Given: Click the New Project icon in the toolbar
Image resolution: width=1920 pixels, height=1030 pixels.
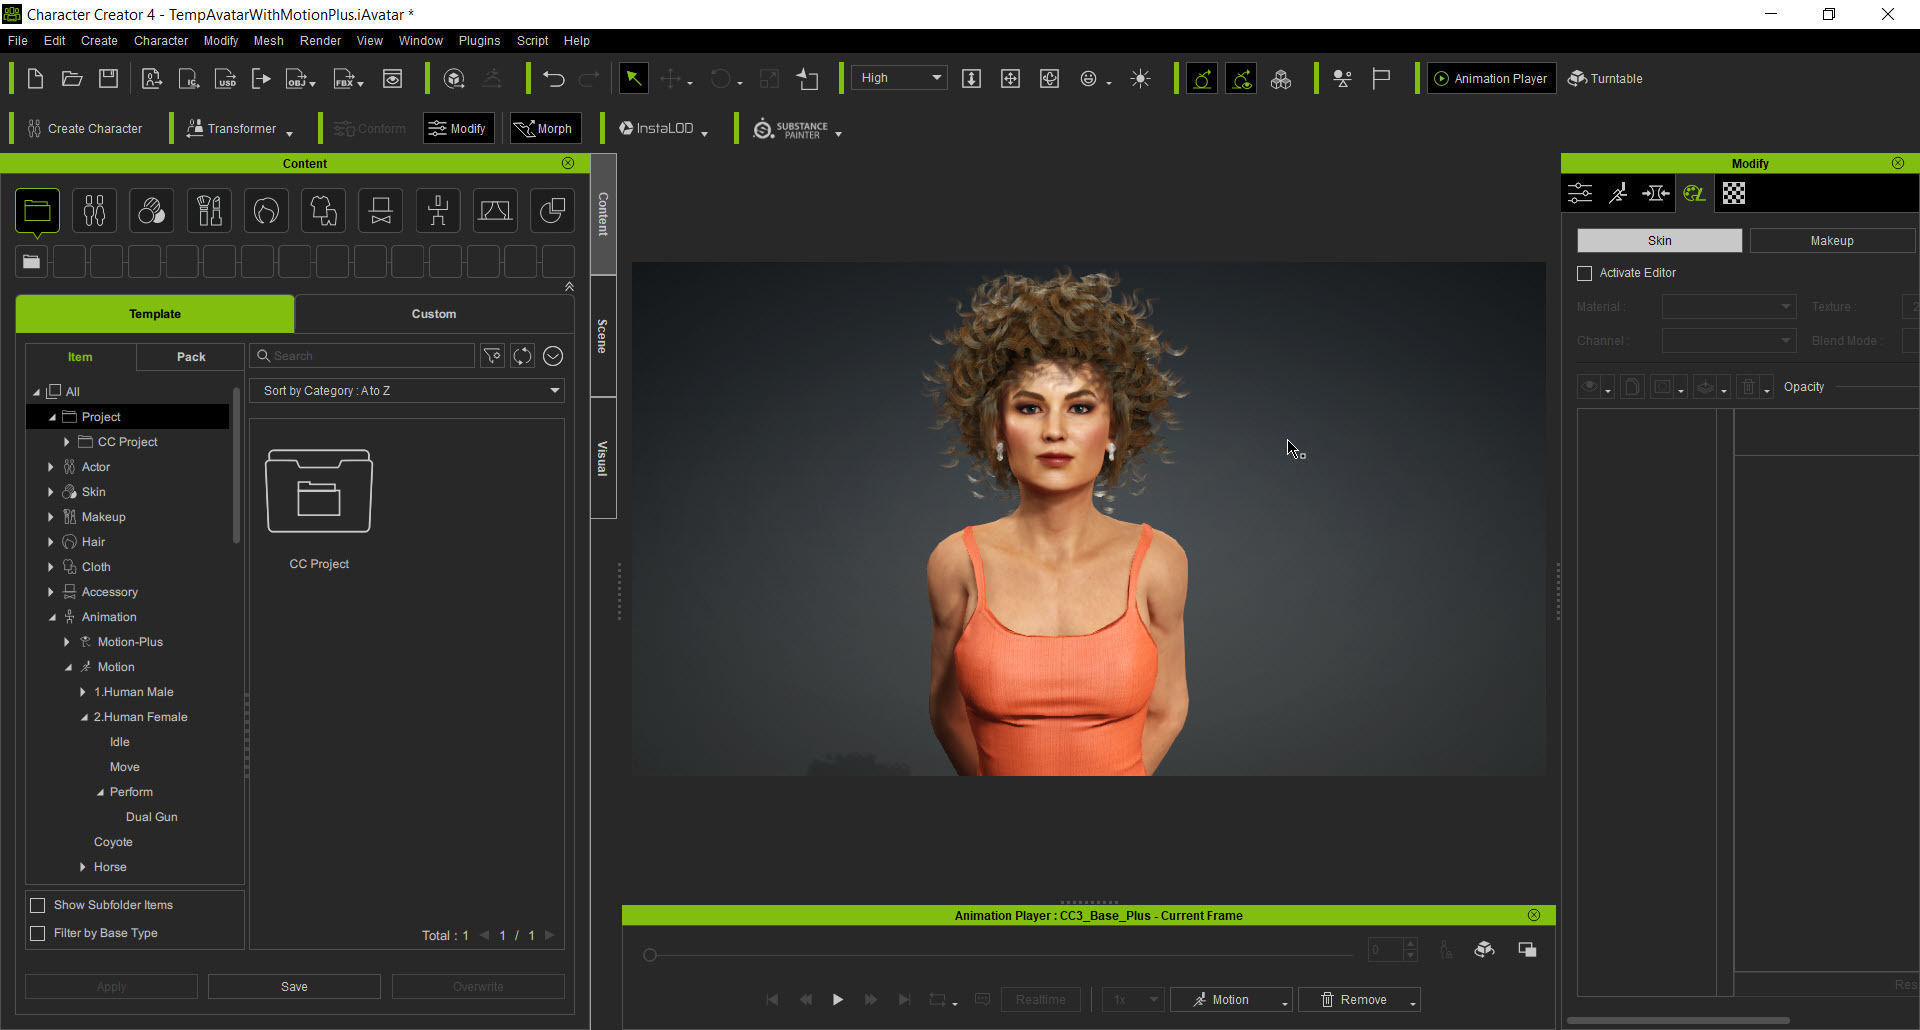Looking at the screenshot, I should click(35, 79).
